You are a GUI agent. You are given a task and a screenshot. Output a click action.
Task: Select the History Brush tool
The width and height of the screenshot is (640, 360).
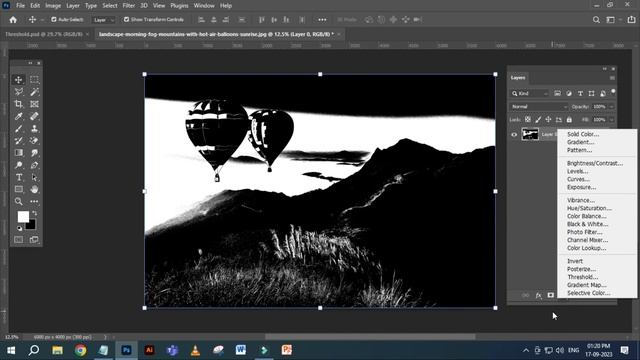pyautogui.click(x=18, y=141)
